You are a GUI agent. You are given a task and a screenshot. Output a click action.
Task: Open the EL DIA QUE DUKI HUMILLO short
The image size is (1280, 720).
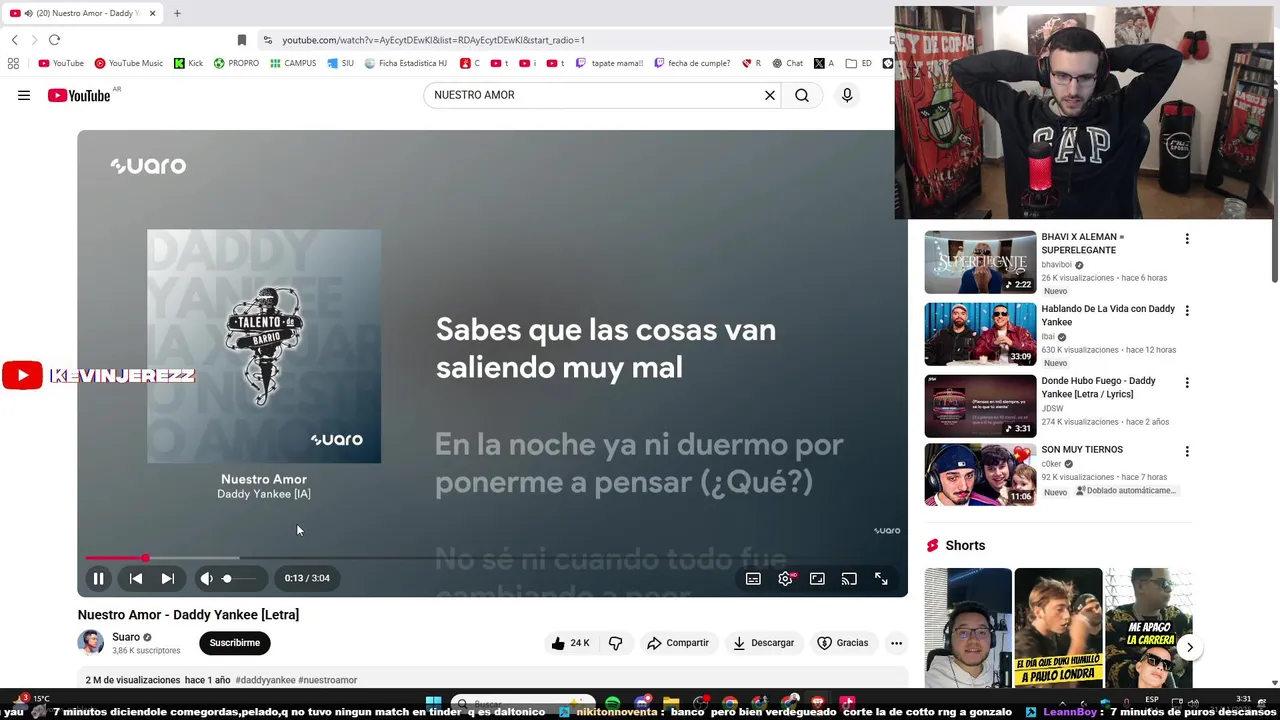pos(1058,628)
